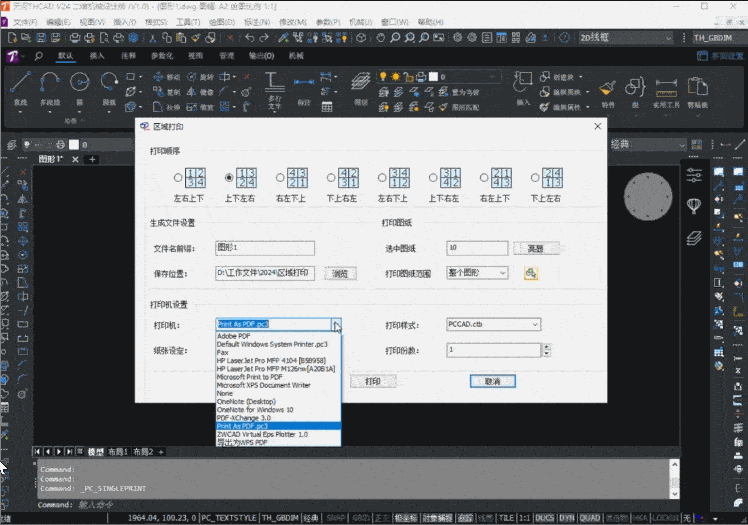This screenshot has width=748, height=525.
Task: Switch to the 输出(O) ribbon tab
Action: 261,56
